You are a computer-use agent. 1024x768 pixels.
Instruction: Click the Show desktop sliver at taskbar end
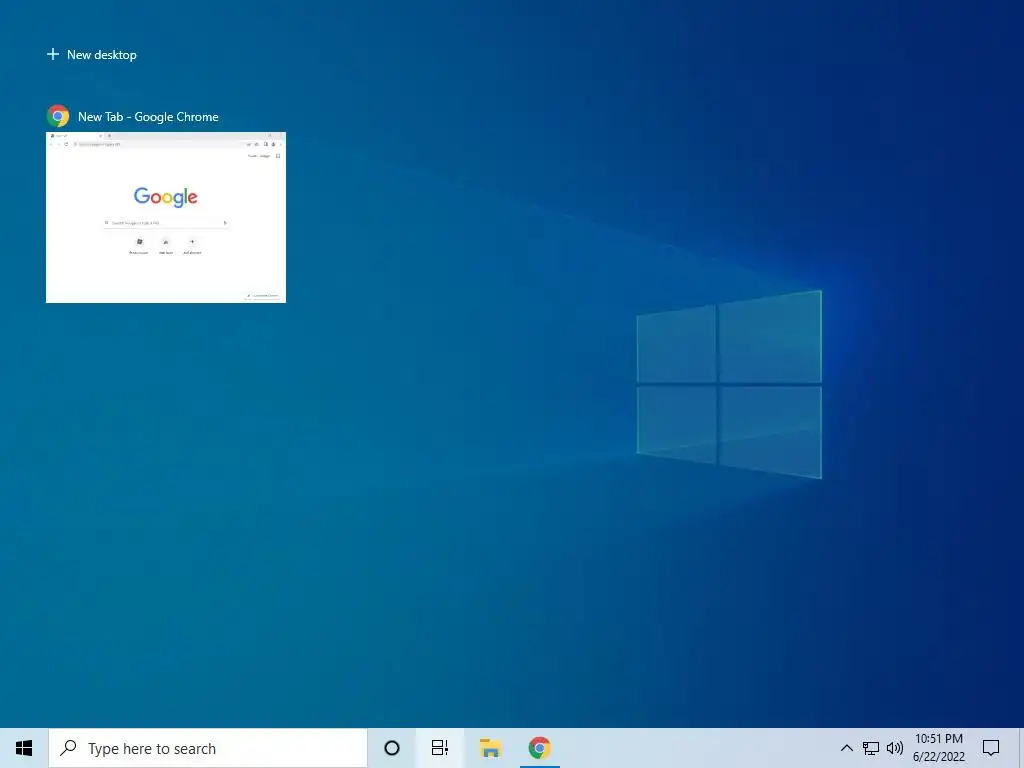1021,748
